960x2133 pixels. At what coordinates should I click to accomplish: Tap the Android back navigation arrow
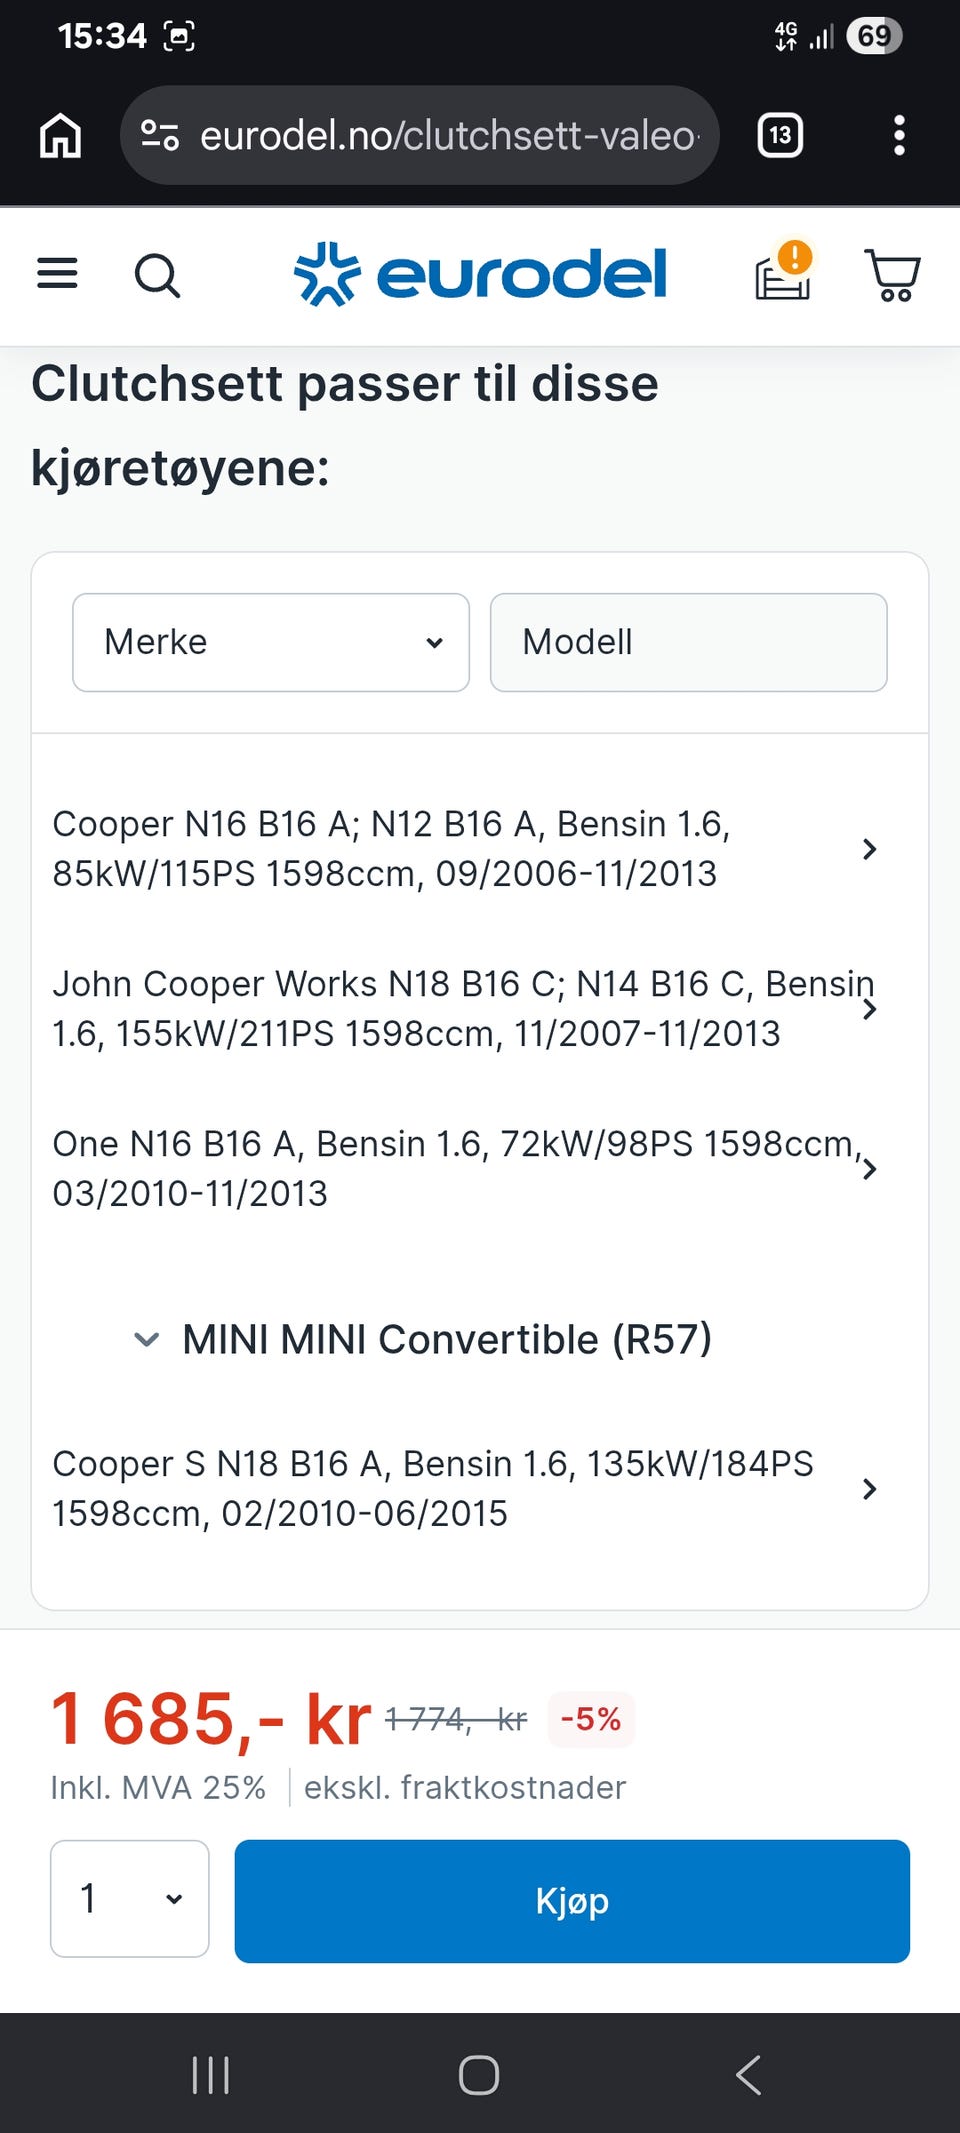[749, 2075]
